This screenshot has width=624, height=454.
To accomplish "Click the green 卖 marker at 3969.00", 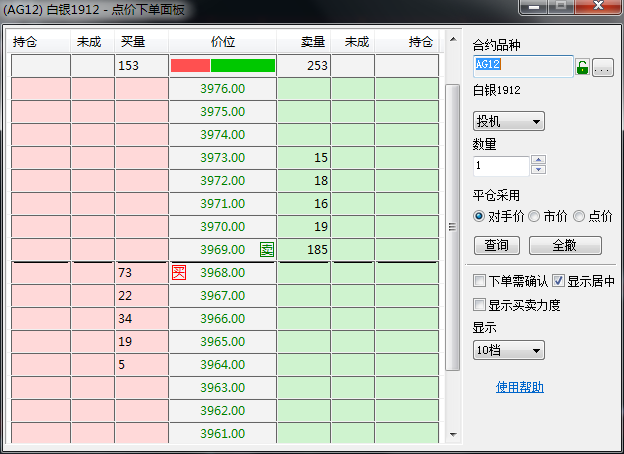I will [x=267, y=249].
